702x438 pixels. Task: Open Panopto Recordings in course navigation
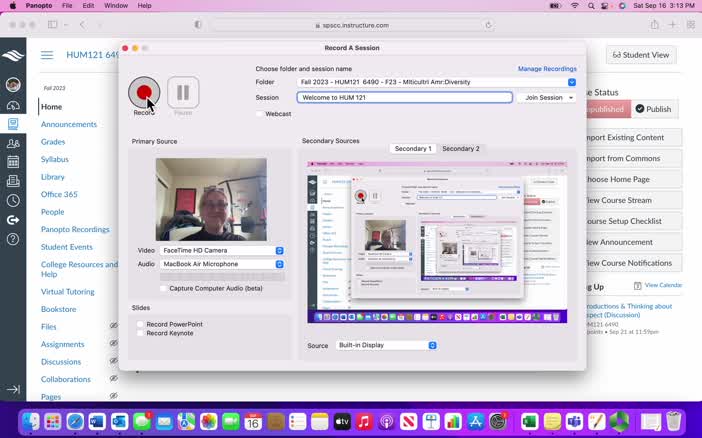pos(75,229)
